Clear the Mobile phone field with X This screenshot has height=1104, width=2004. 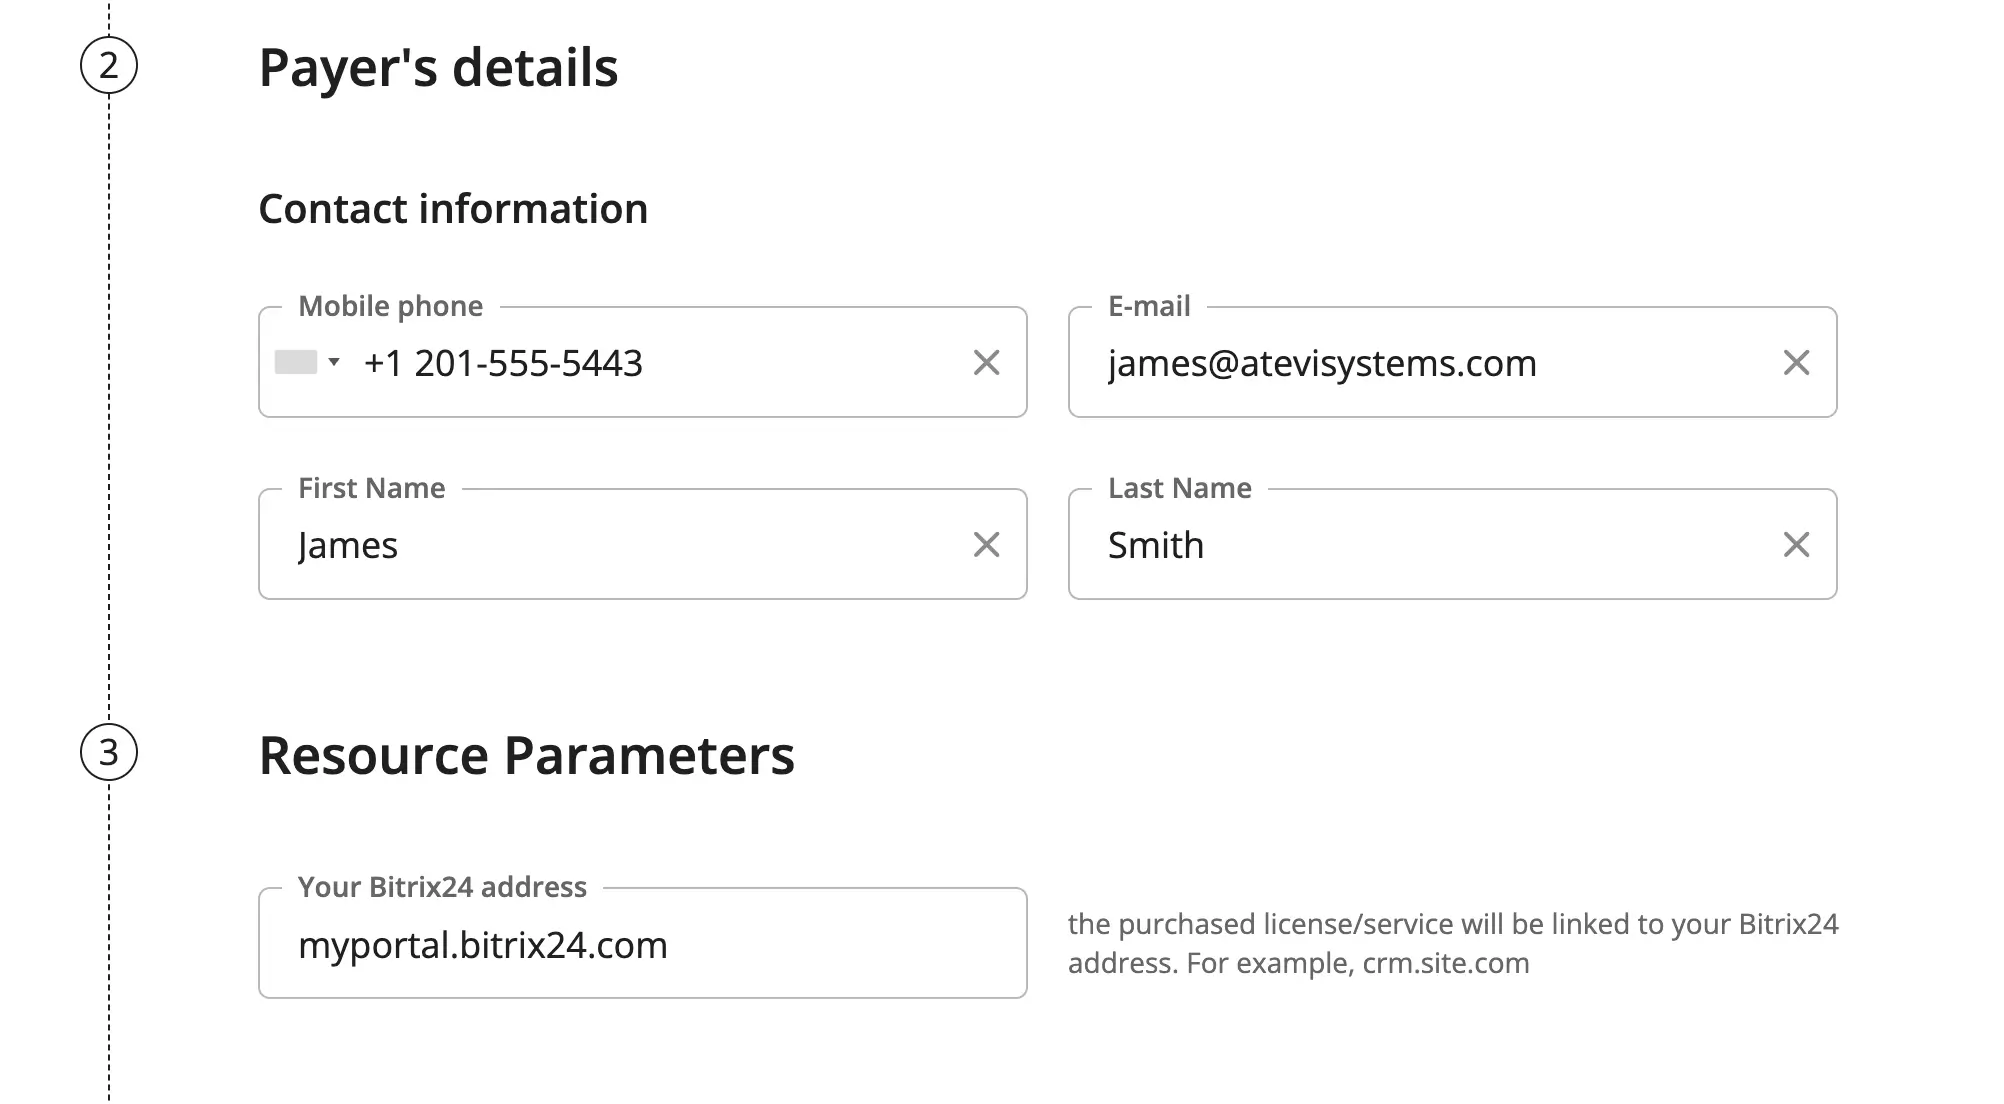coord(986,363)
